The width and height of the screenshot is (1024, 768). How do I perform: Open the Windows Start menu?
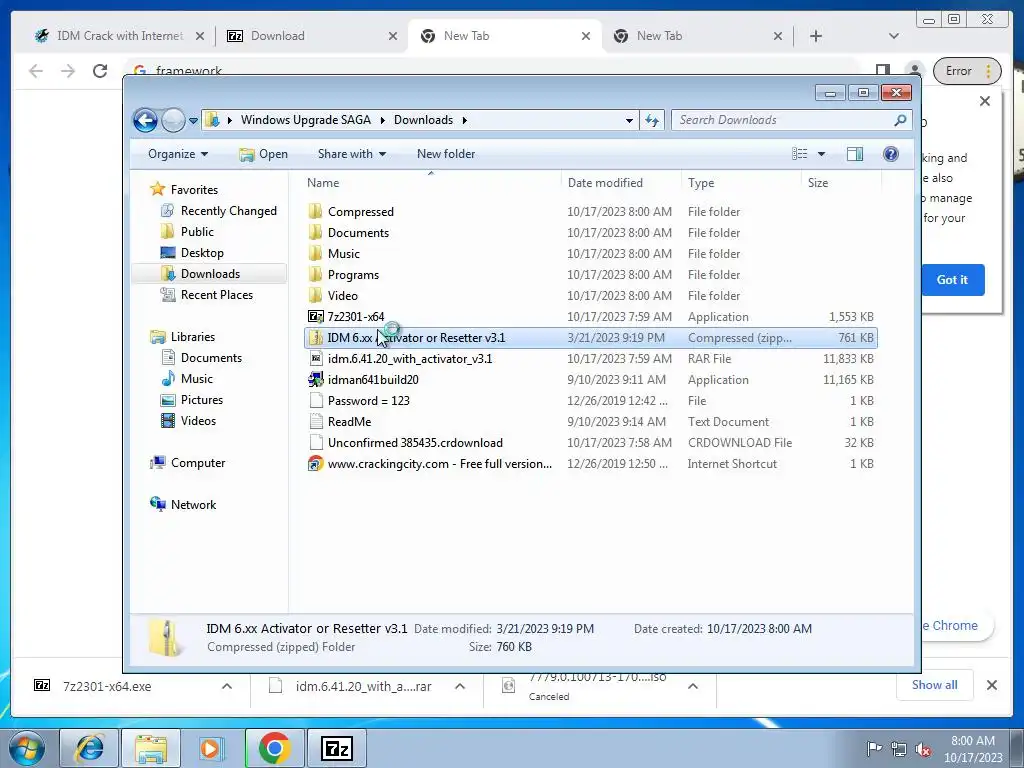tap(26, 748)
